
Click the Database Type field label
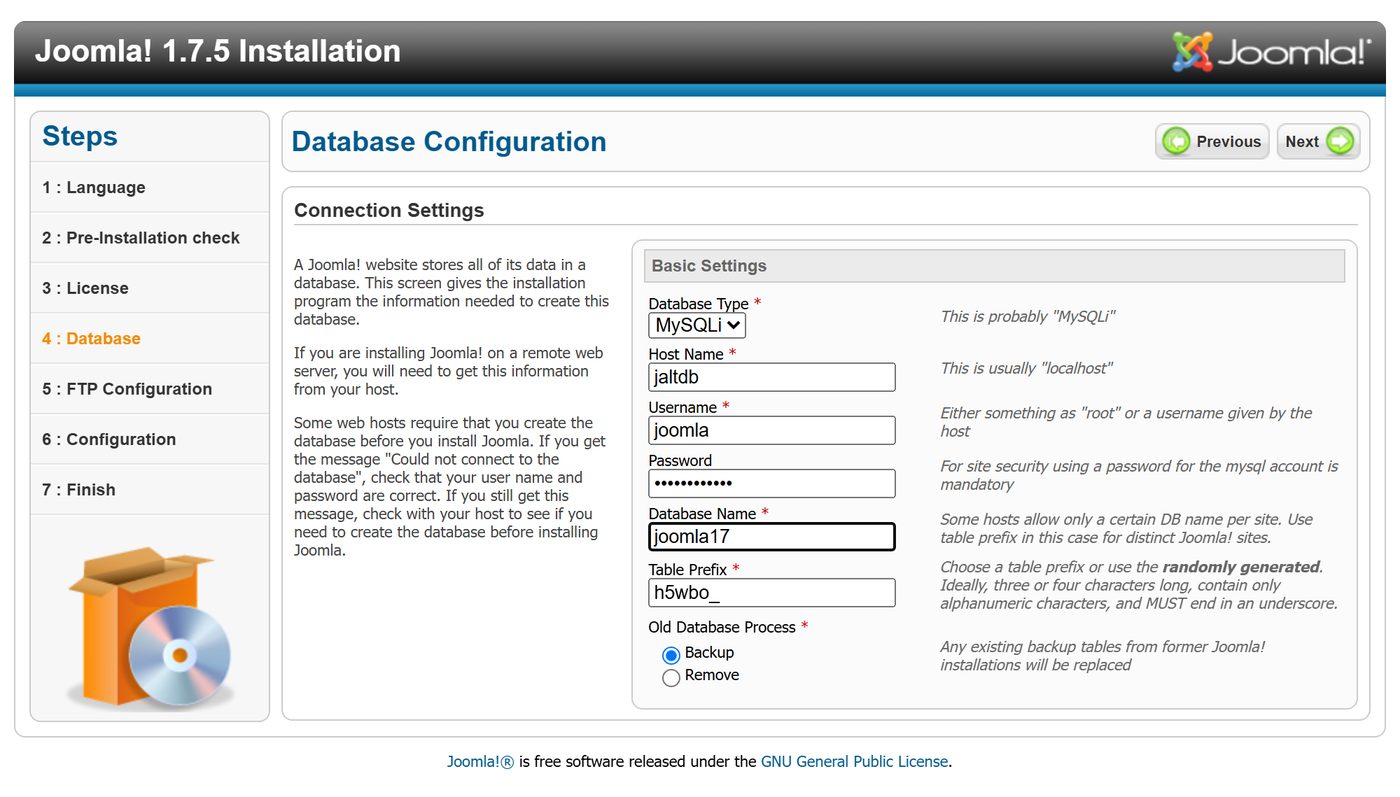pos(704,303)
